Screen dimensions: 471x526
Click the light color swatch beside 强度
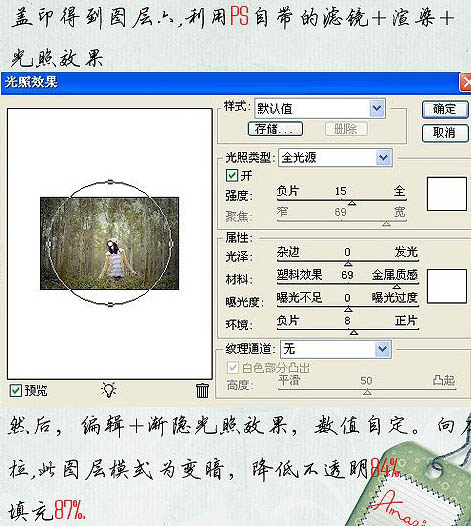tap(447, 194)
